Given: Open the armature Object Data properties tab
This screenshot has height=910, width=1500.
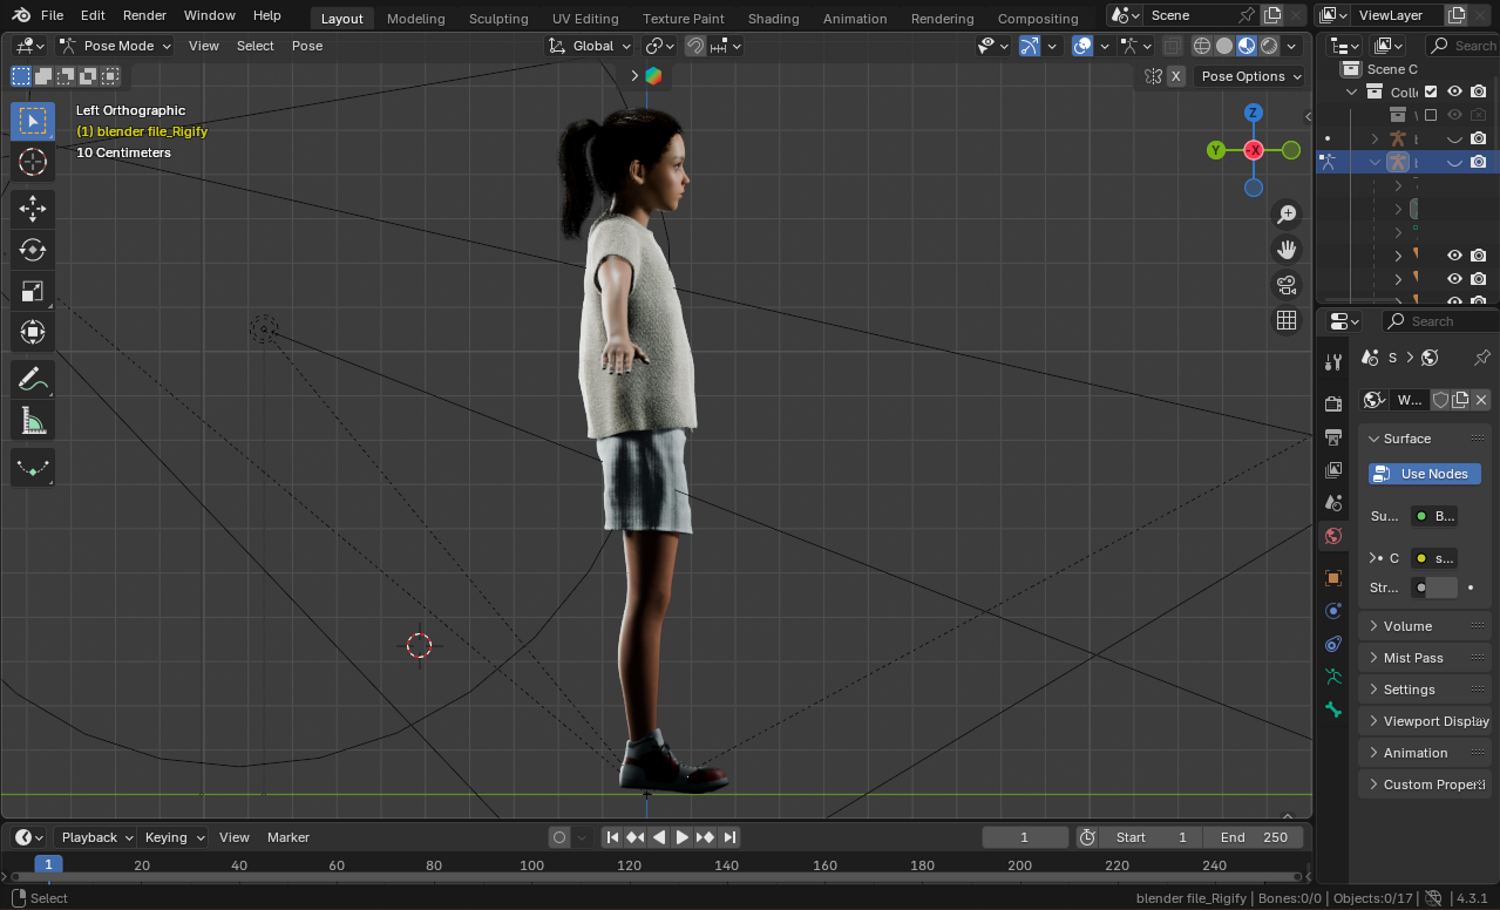Looking at the screenshot, I should 1333,677.
